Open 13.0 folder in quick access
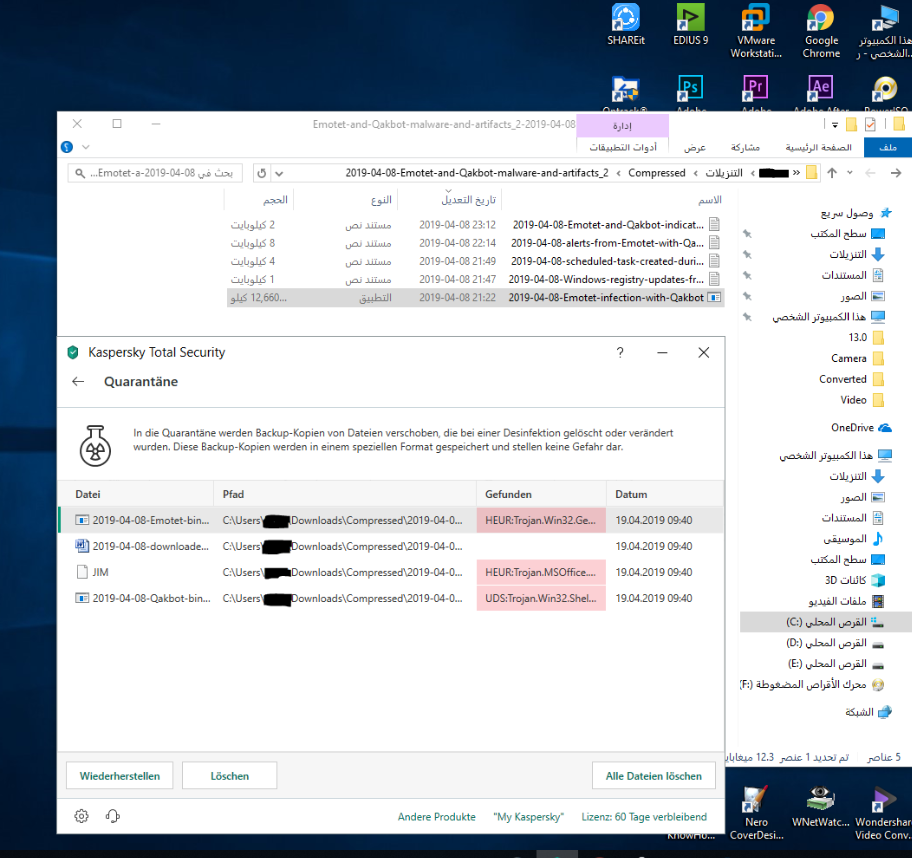Viewport: 912px width, 858px height. (x=866, y=337)
